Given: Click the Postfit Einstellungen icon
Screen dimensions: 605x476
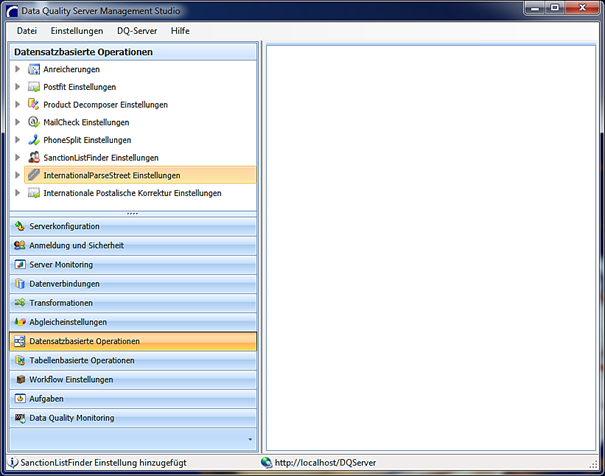Looking at the screenshot, I should (34, 87).
